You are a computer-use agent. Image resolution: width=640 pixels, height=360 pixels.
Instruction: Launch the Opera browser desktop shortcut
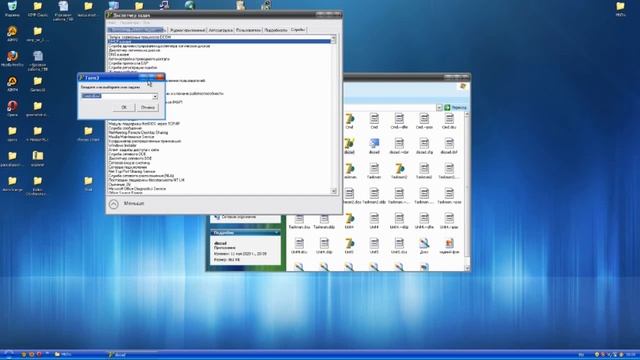12,109
